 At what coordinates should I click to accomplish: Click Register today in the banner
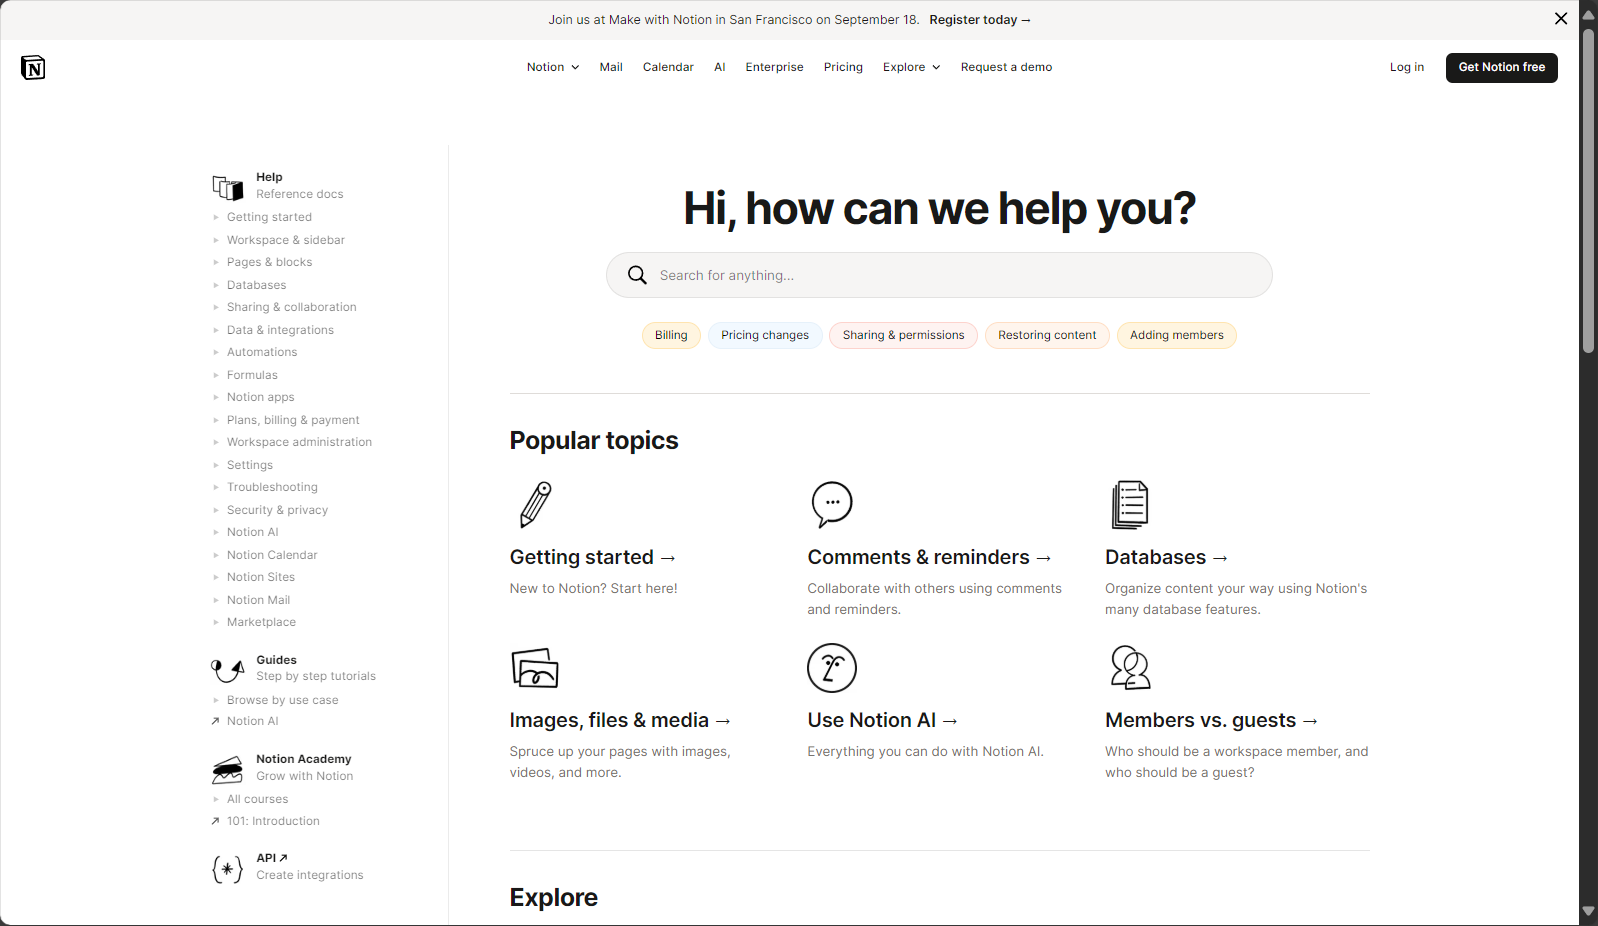(x=980, y=20)
